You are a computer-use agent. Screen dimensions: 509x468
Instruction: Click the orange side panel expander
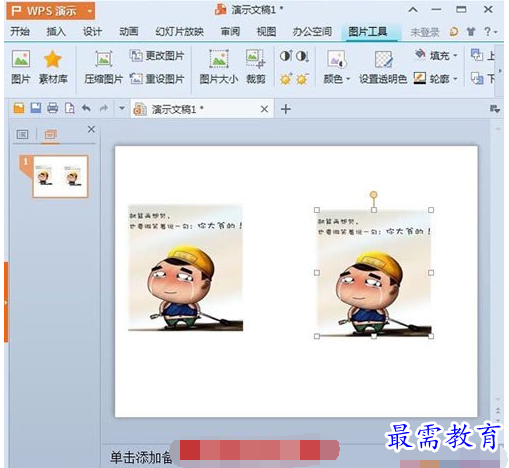point(6,302)
